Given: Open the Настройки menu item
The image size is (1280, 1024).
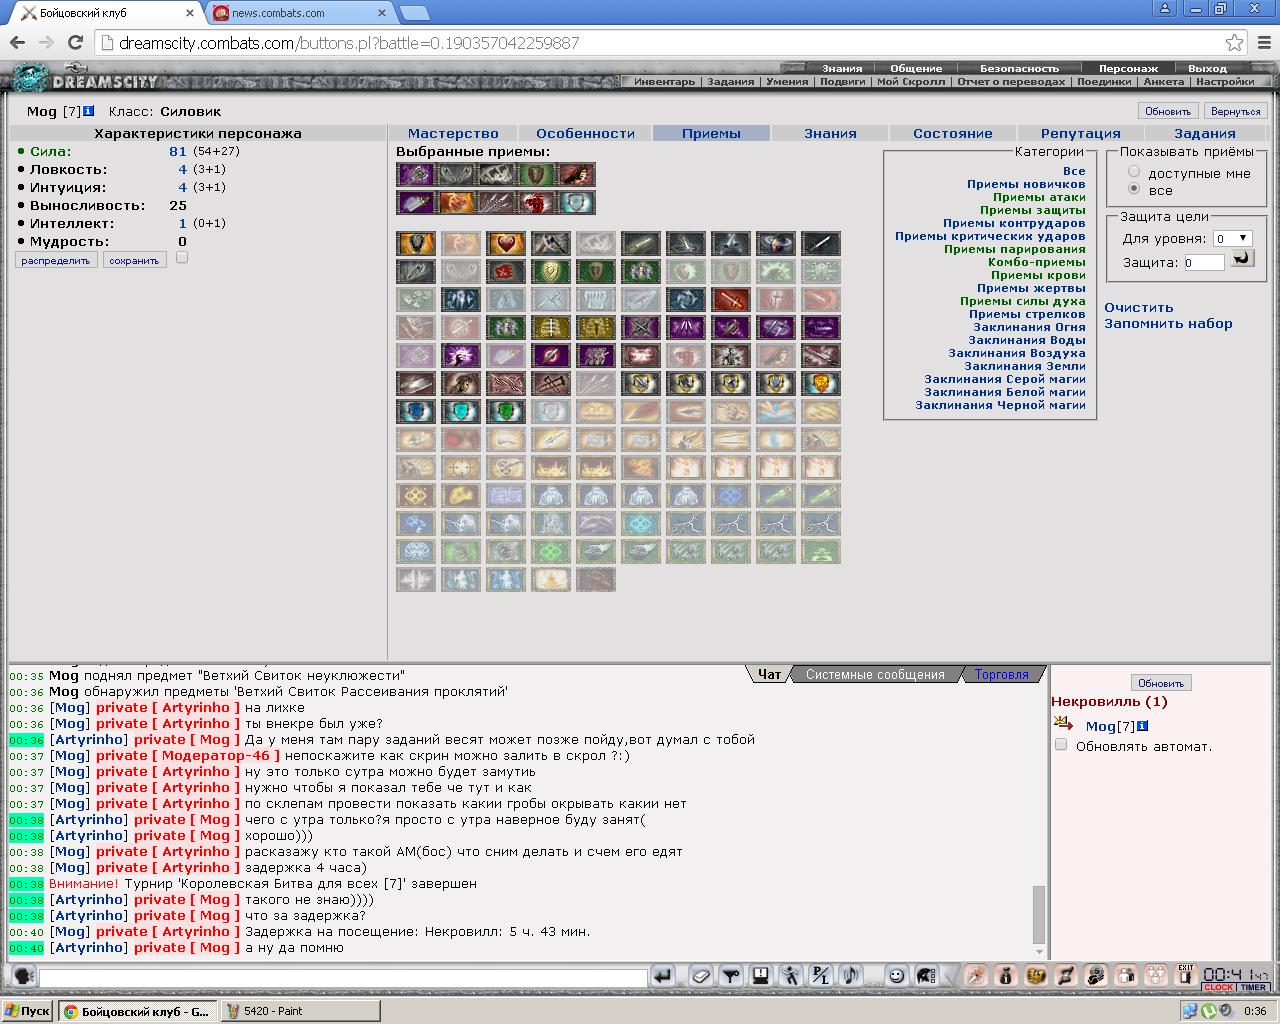Looking at the screenshot, I should 1225,82.
